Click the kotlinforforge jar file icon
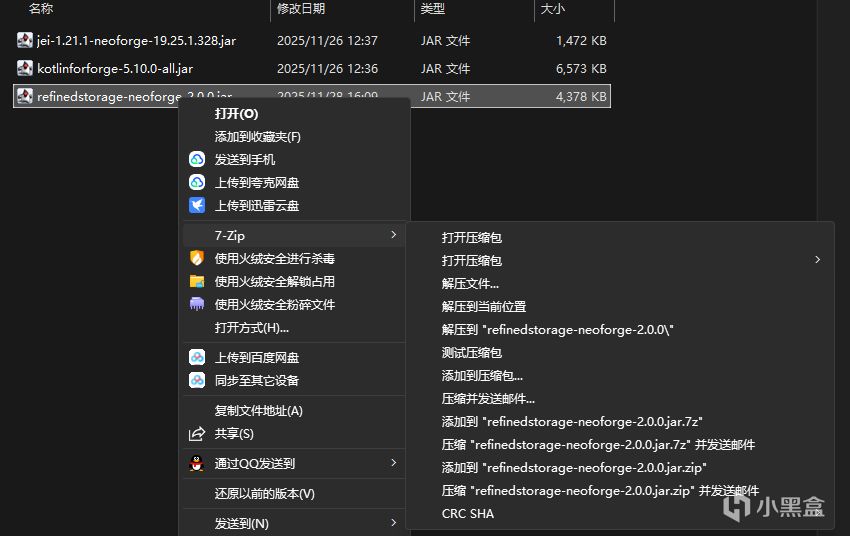 coord(25,68)
